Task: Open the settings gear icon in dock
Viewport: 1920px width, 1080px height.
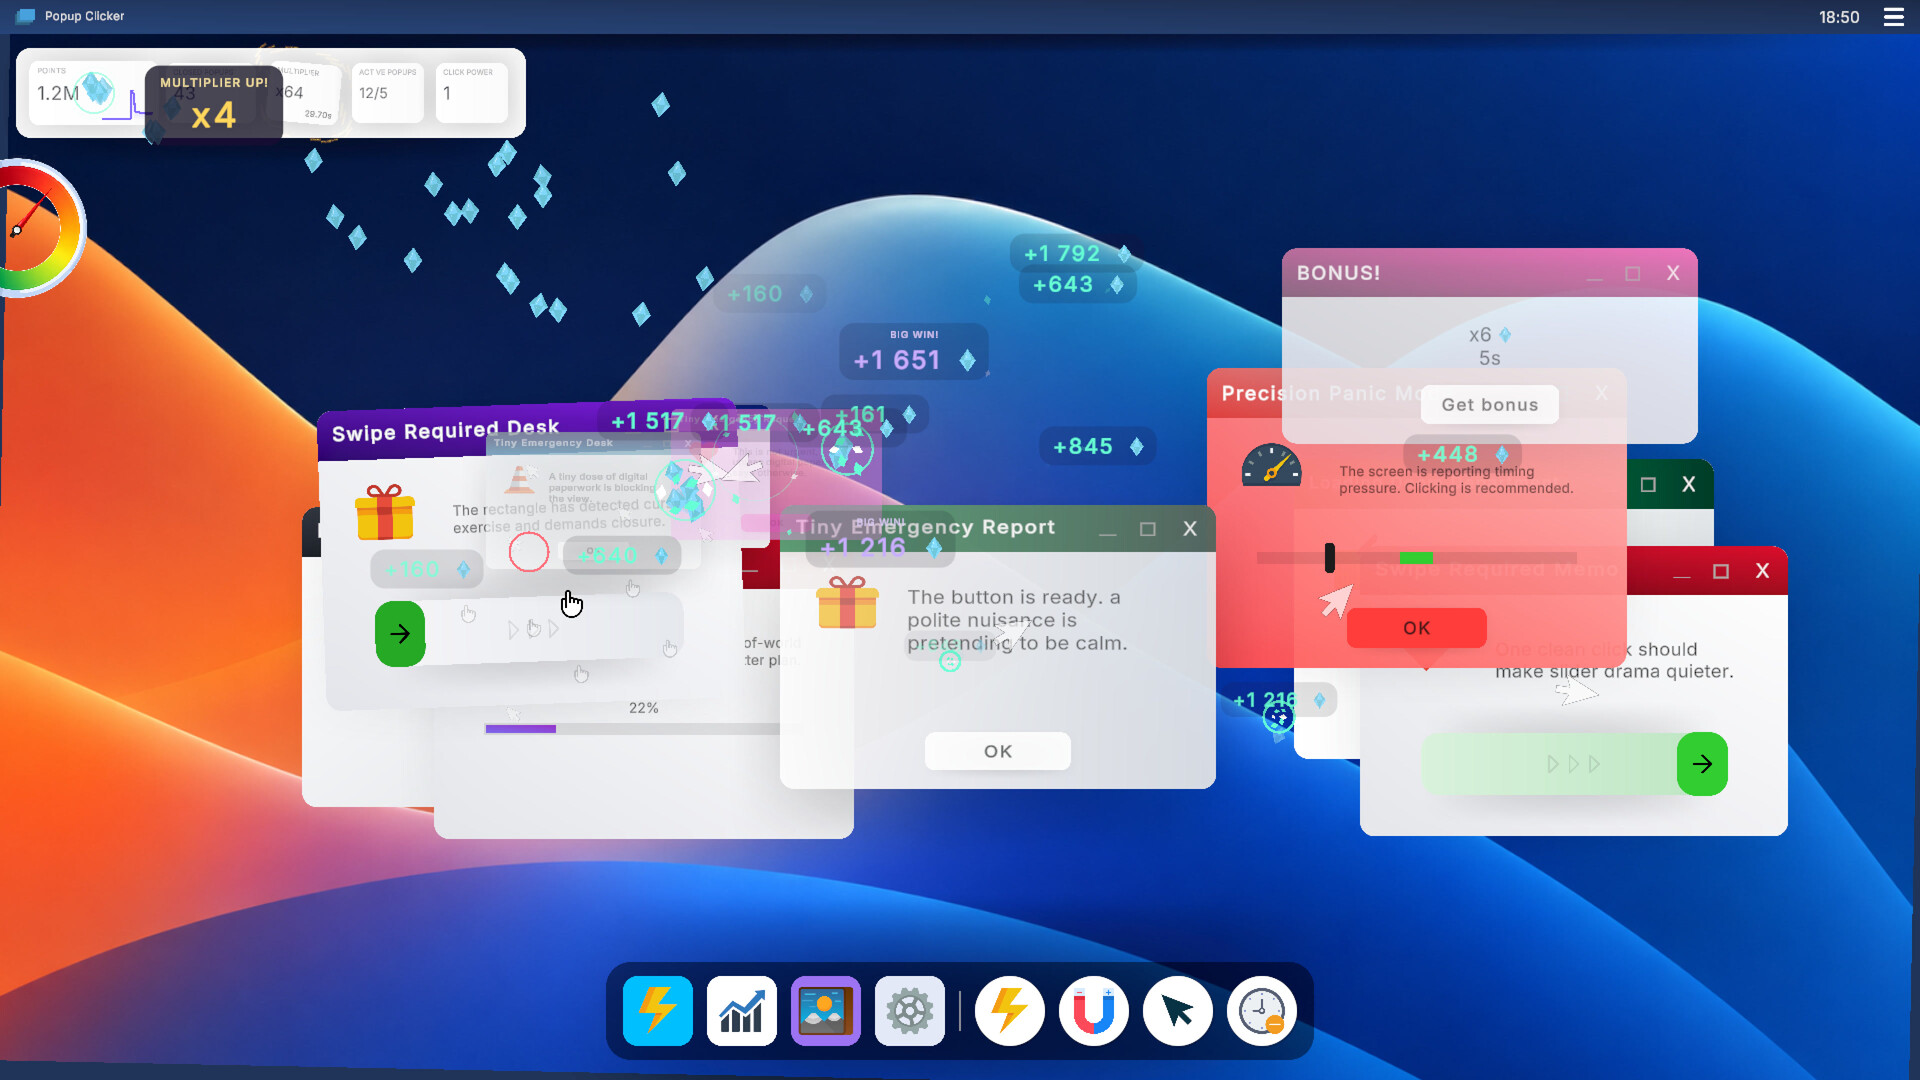Action: tap(909, 1011)
